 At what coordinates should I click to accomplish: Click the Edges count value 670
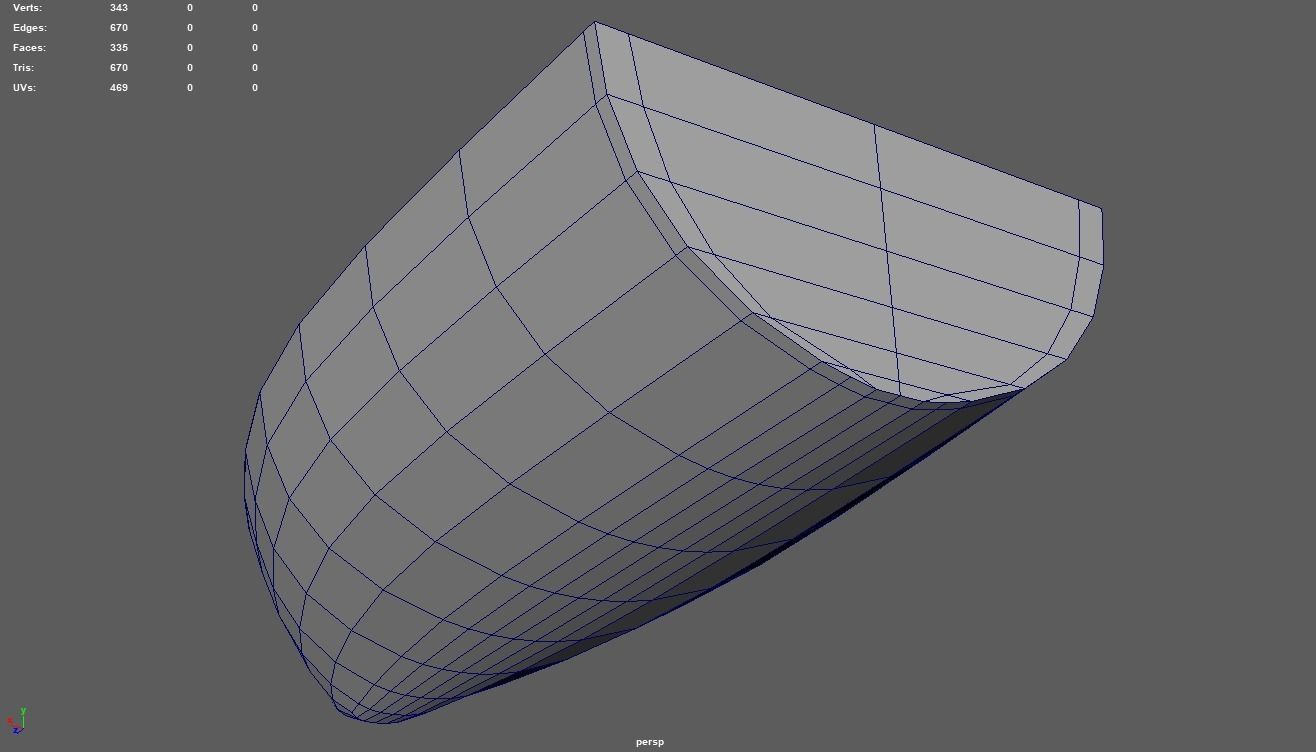[119, 28]
